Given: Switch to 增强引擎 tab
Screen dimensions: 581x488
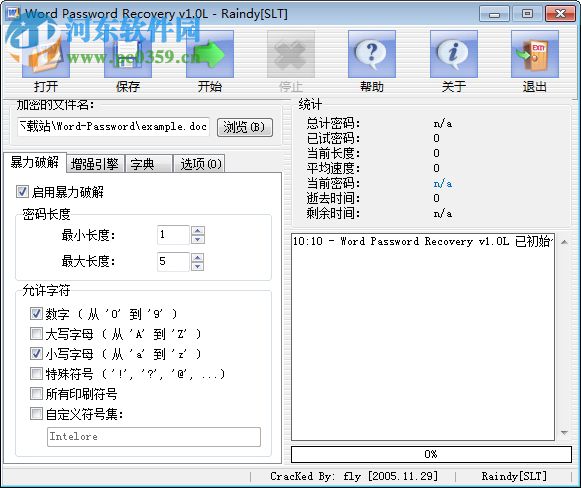Looking at the screenshot, I should coord(95,164).
